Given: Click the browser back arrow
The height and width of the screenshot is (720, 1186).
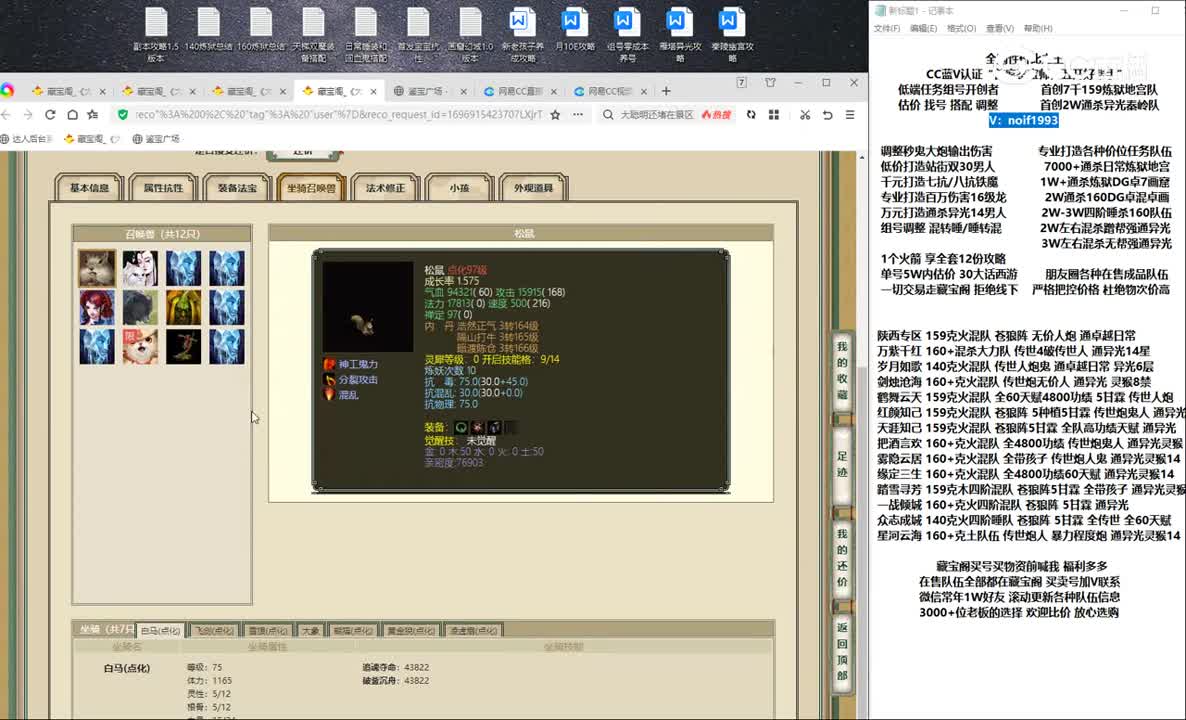Looking at the screenshot, I should [x=6, y=115].
